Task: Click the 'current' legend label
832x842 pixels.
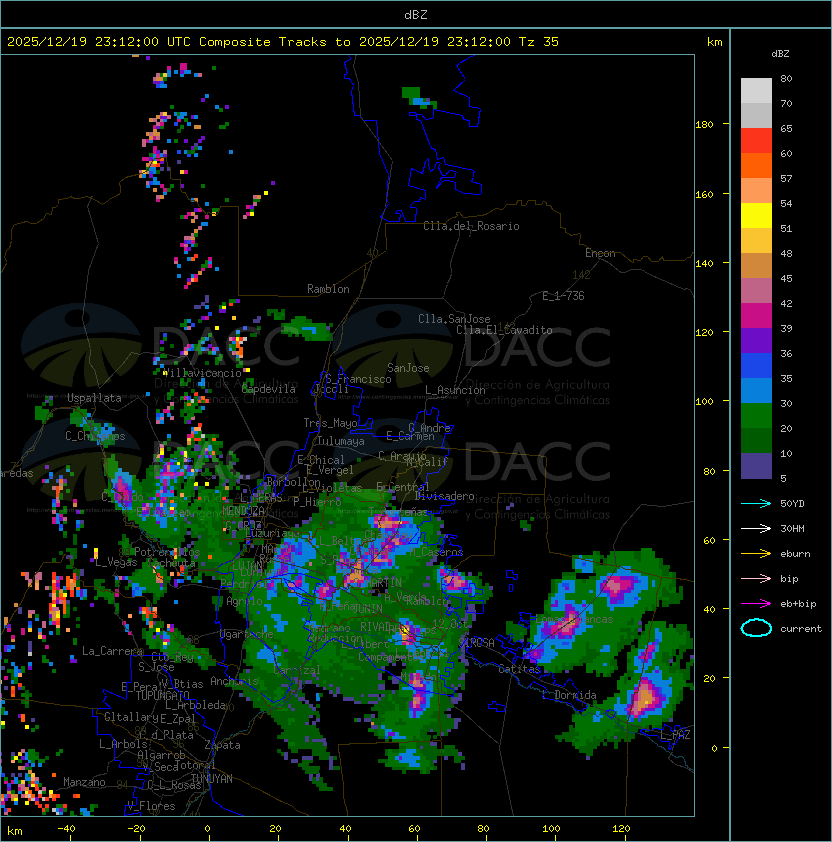Action: point(801,629)
